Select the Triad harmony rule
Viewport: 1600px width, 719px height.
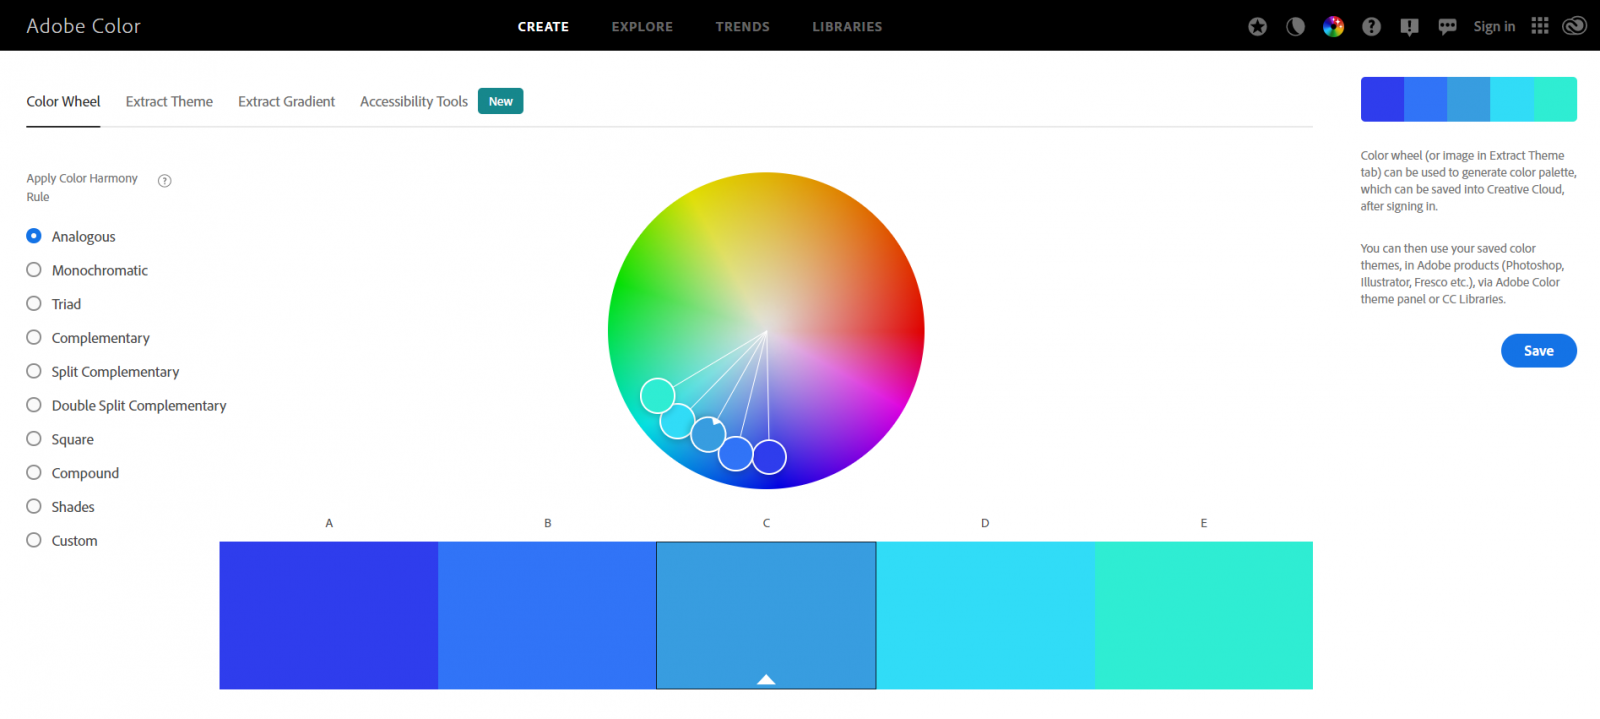[x=34, y=304]
